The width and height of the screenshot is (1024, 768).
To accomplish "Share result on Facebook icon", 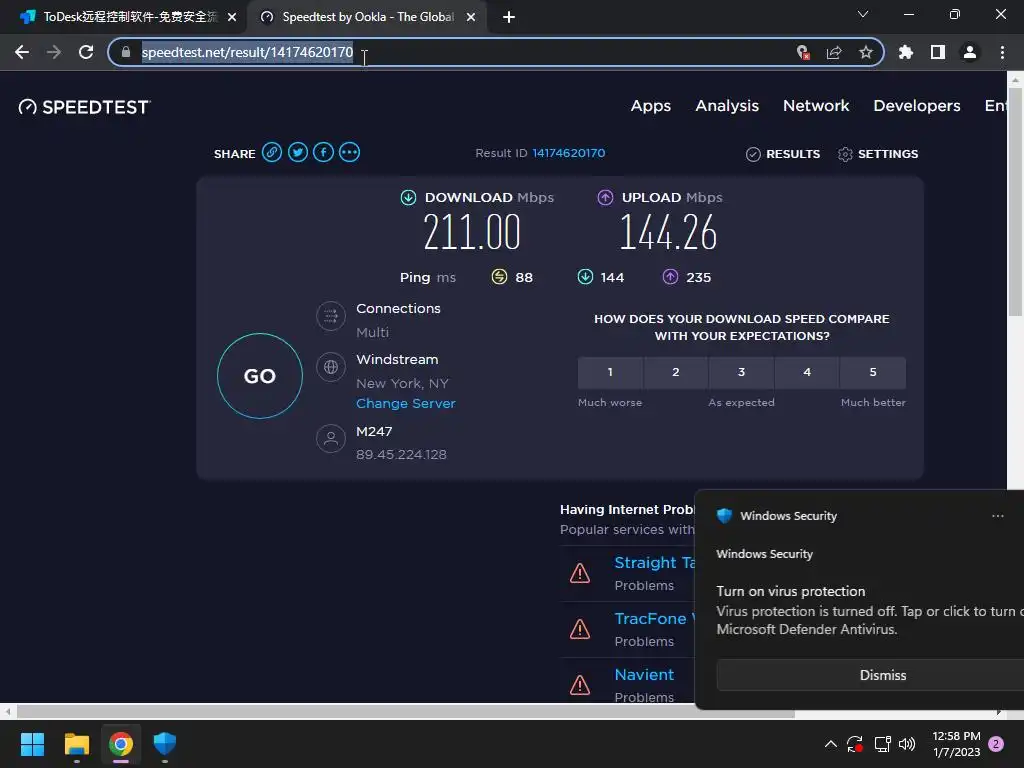I will click(x=323, y=153).
